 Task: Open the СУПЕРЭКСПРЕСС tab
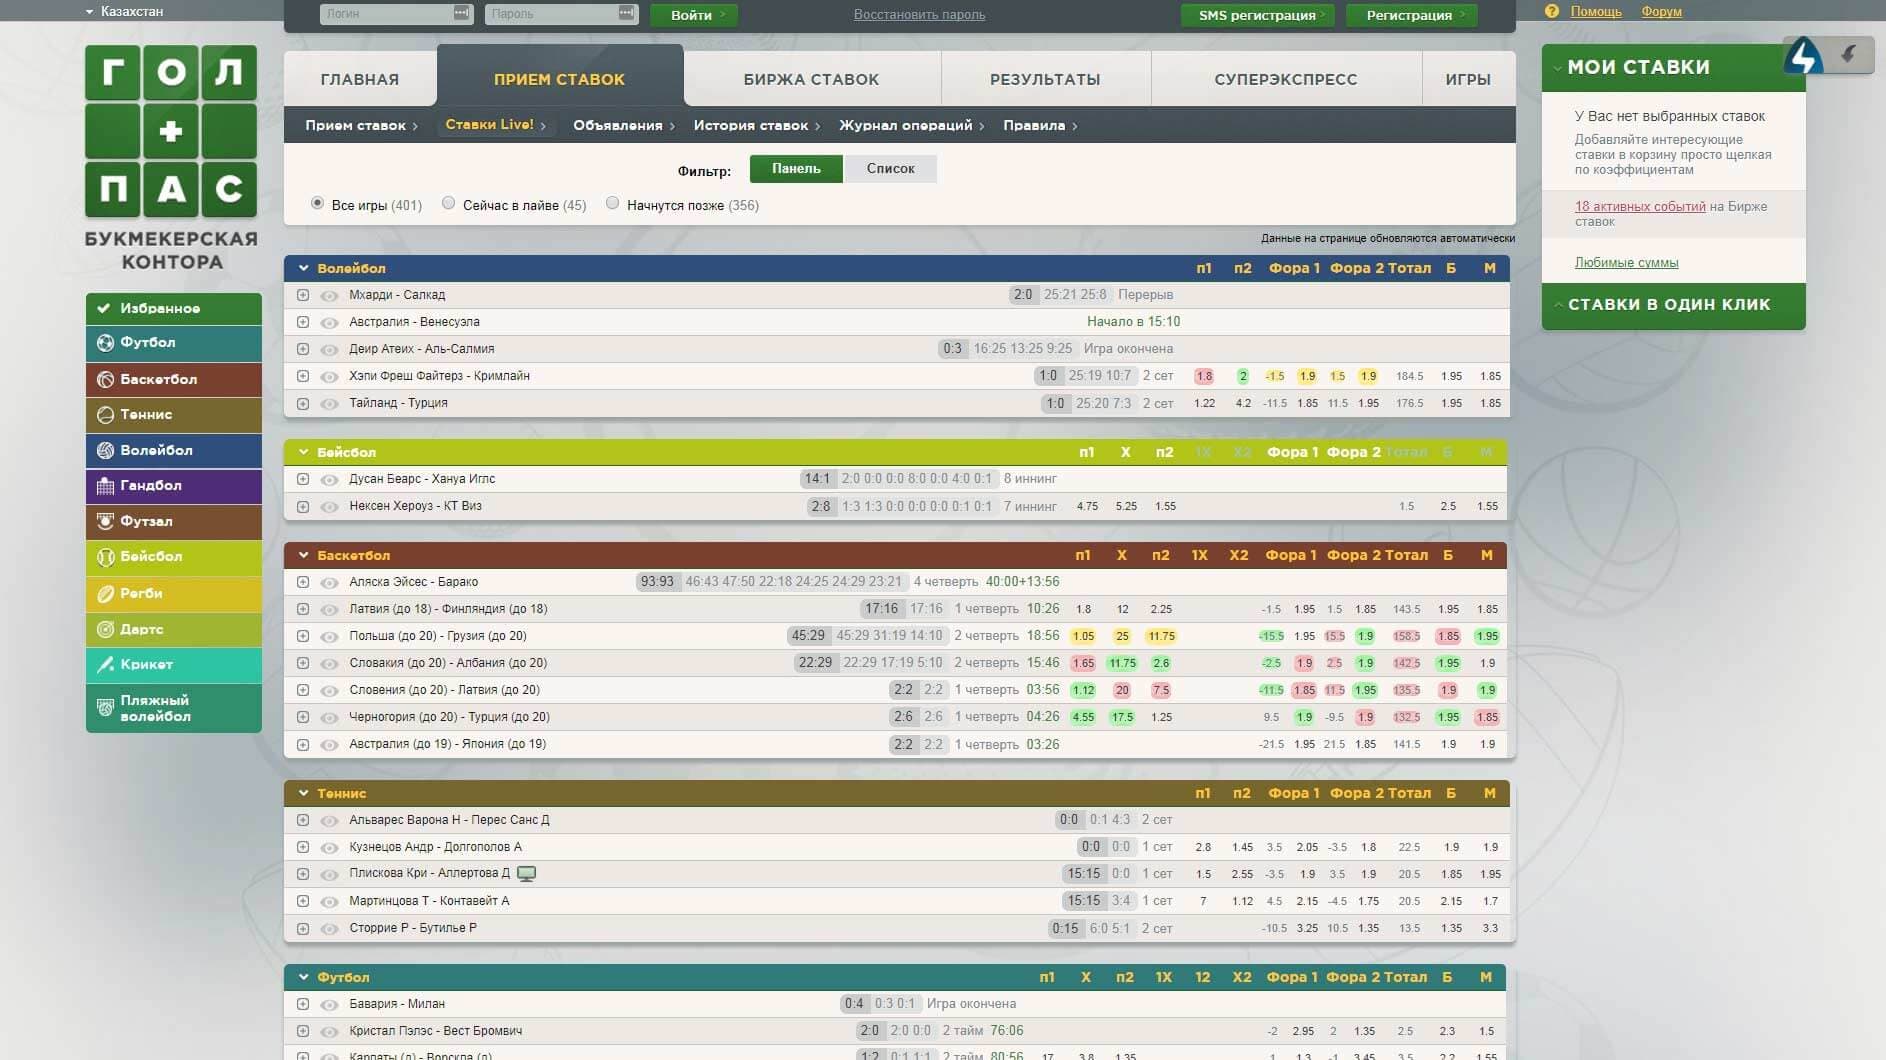point(1286,79)
